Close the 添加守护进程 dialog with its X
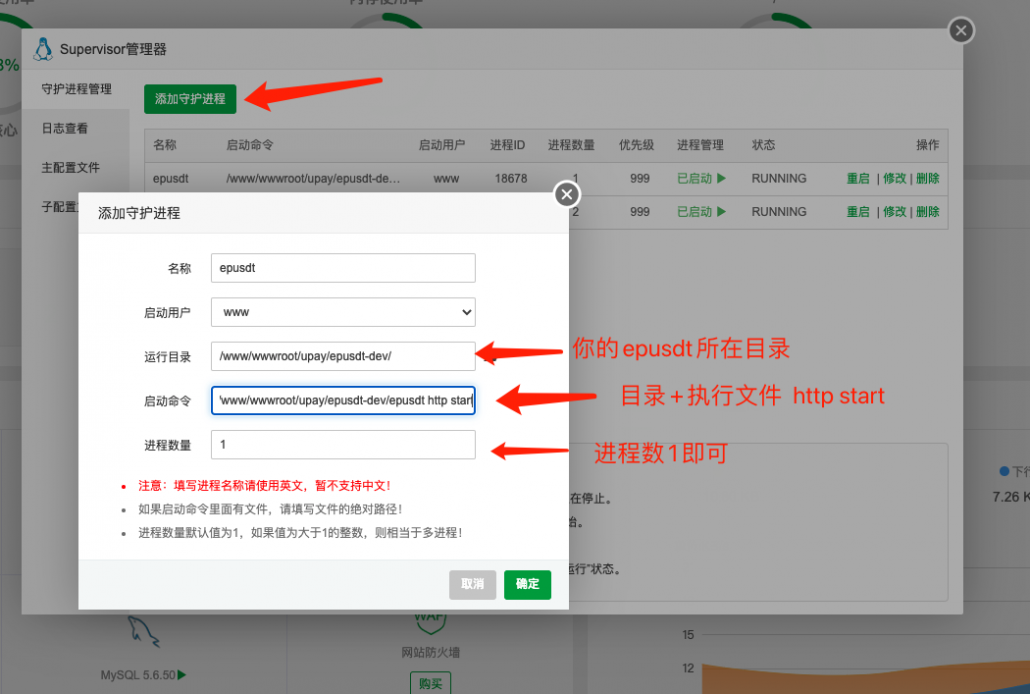The image size is (1030, 694). point(565,194)
